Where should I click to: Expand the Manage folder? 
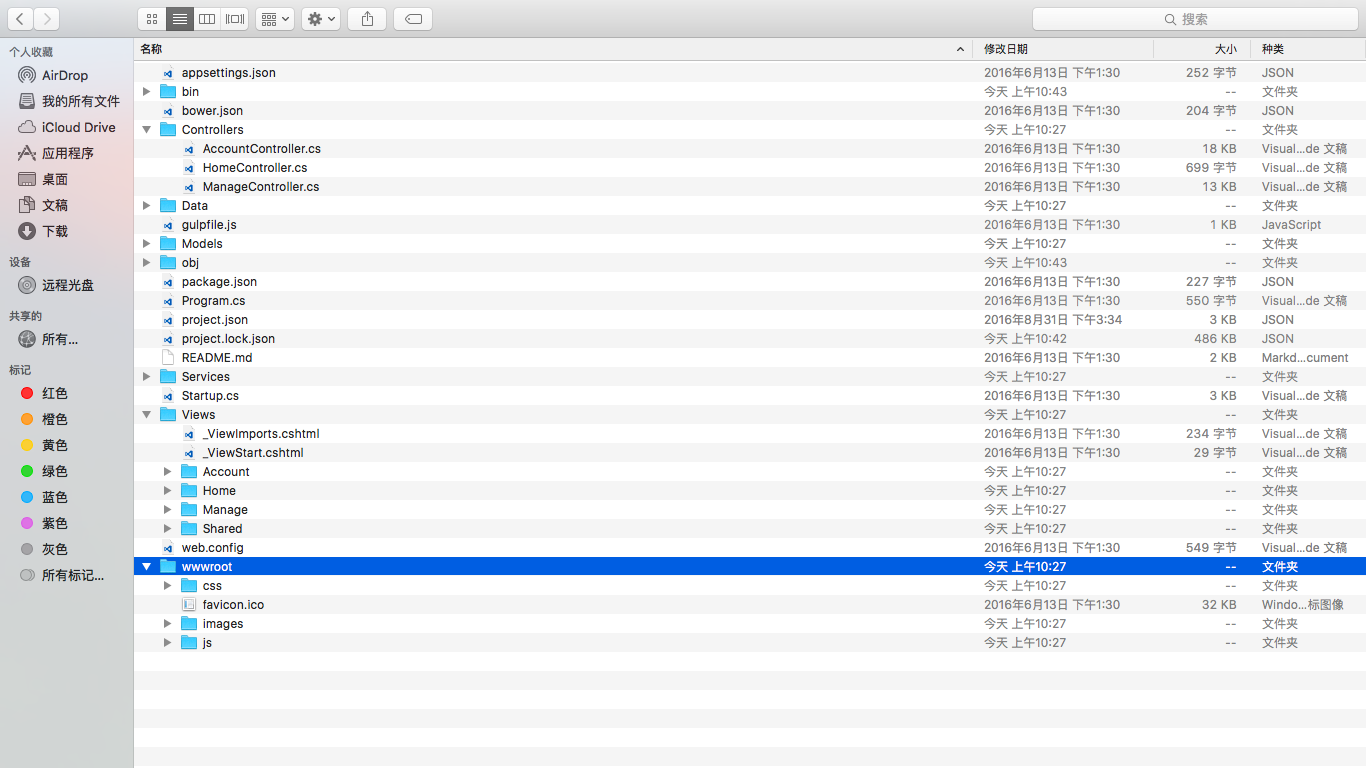click(167, 509)
